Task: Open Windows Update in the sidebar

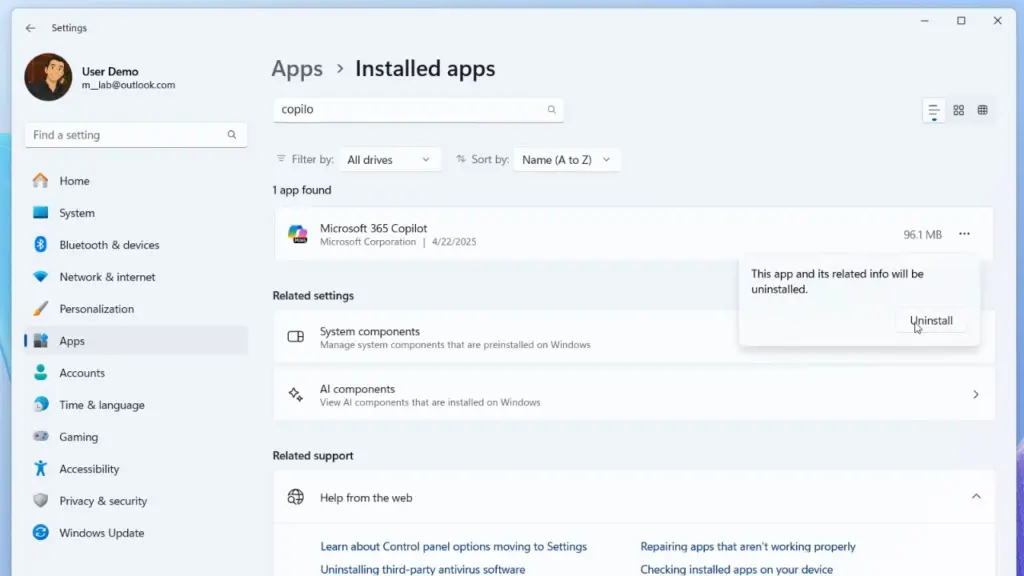Action: (101, 533)
